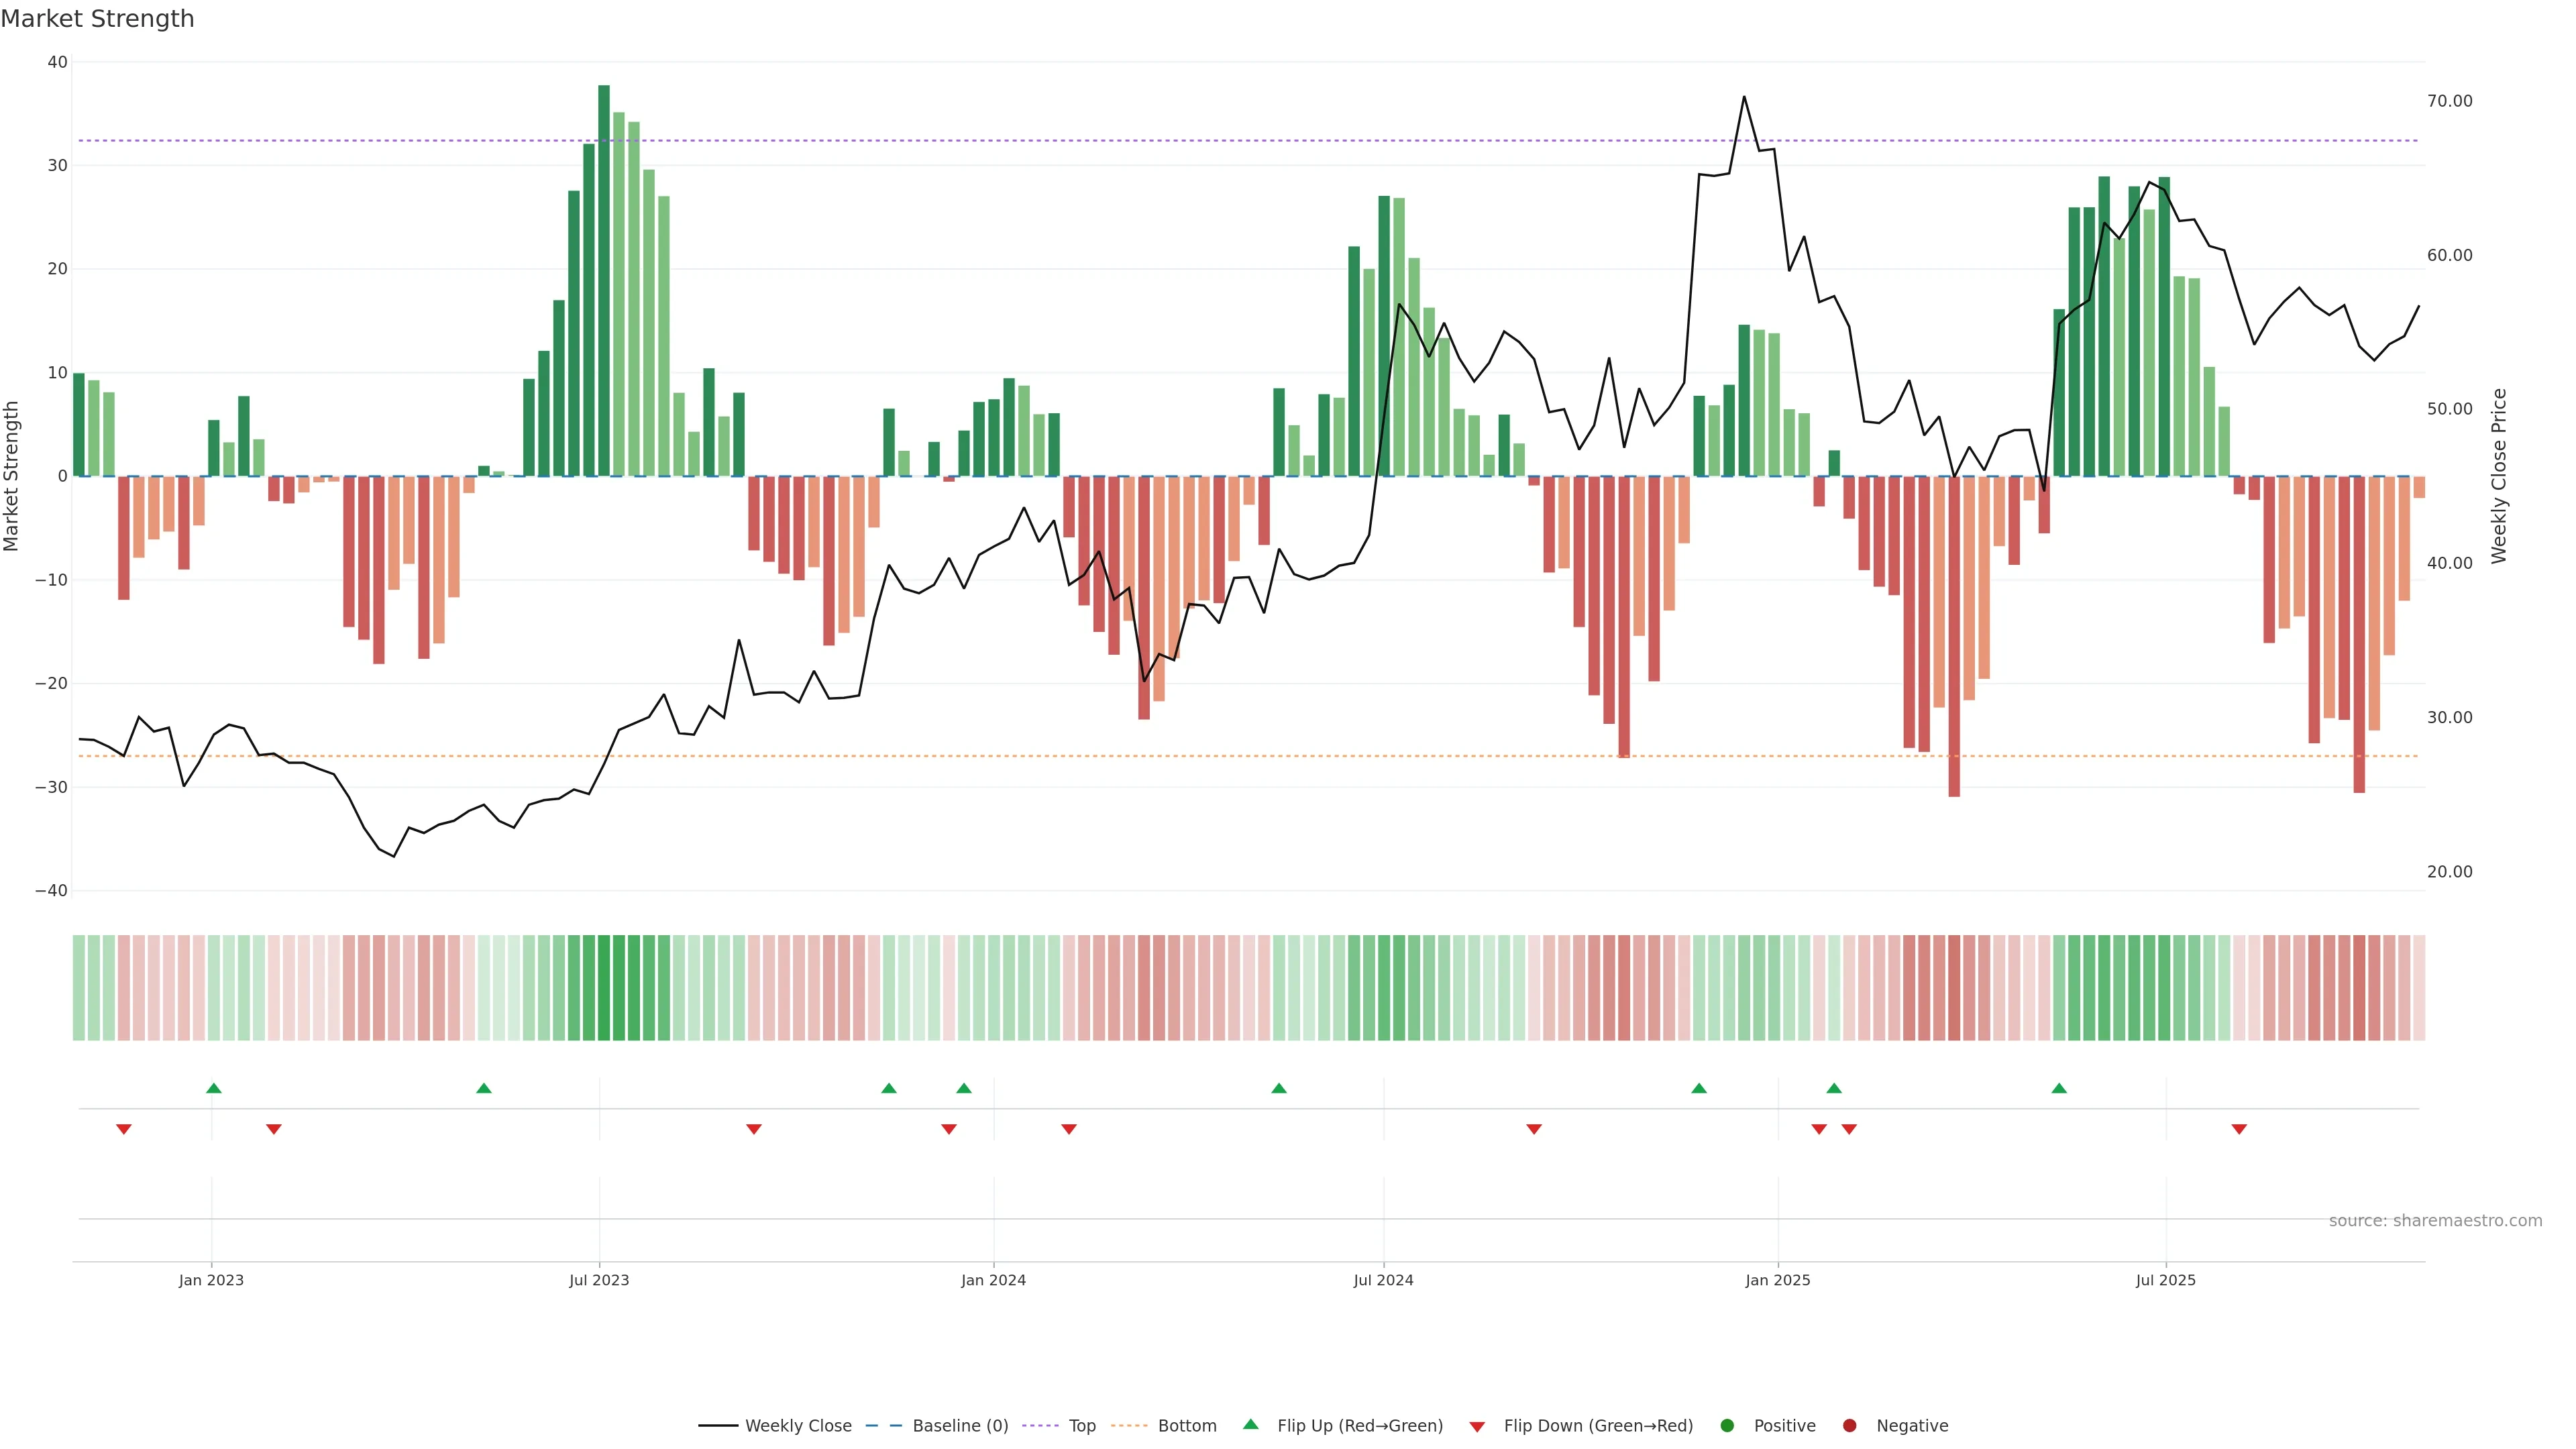This screenshot has width=2576, height=1449.
Task: Click flip-up marker nearest Jan 2023
Action: [213, 1088]
